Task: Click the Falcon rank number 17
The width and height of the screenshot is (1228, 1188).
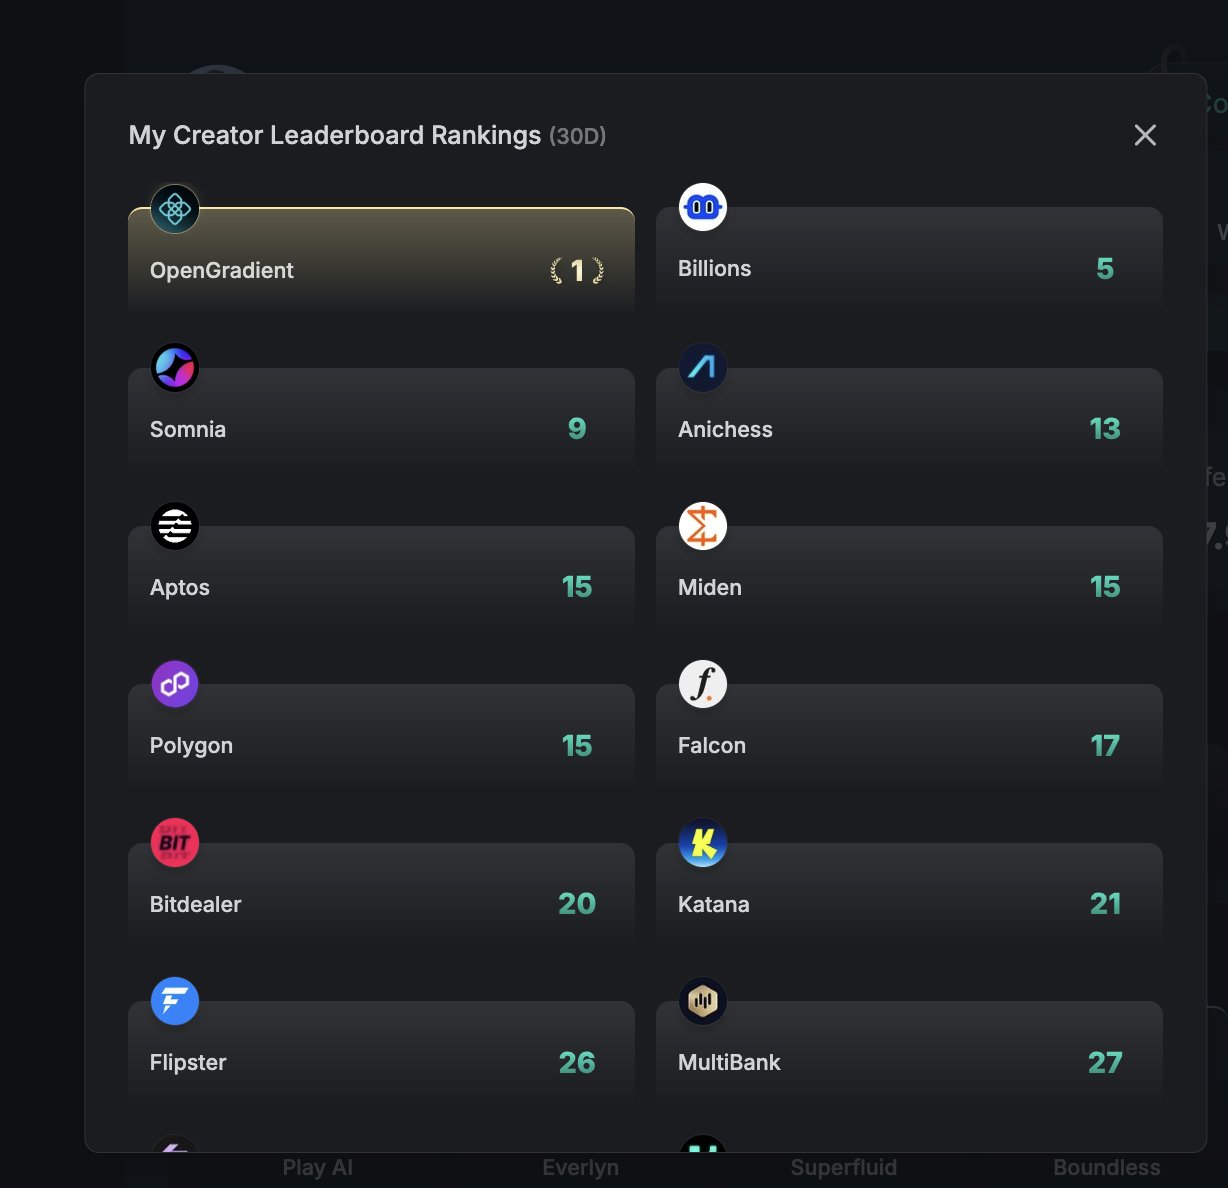Action: tap(1105, 746)
